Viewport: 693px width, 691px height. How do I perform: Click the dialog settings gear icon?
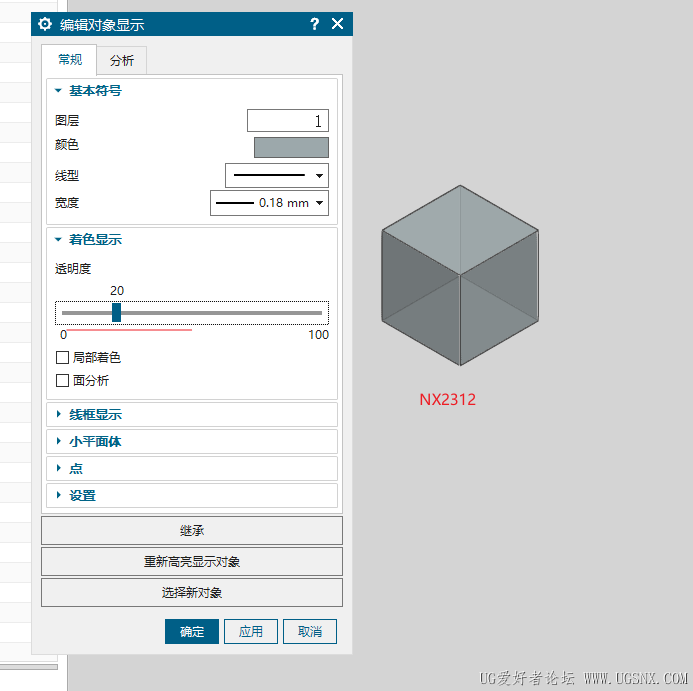point(45,24)
